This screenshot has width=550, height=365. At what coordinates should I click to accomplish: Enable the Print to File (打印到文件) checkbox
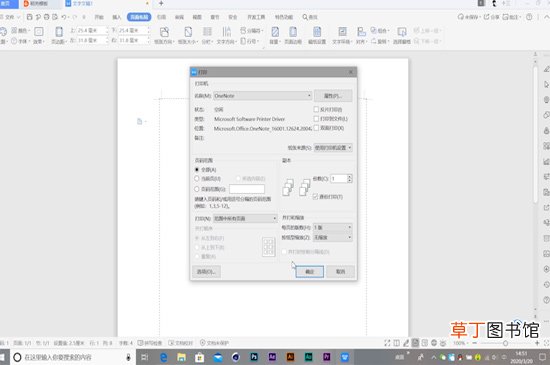point(316,119)
